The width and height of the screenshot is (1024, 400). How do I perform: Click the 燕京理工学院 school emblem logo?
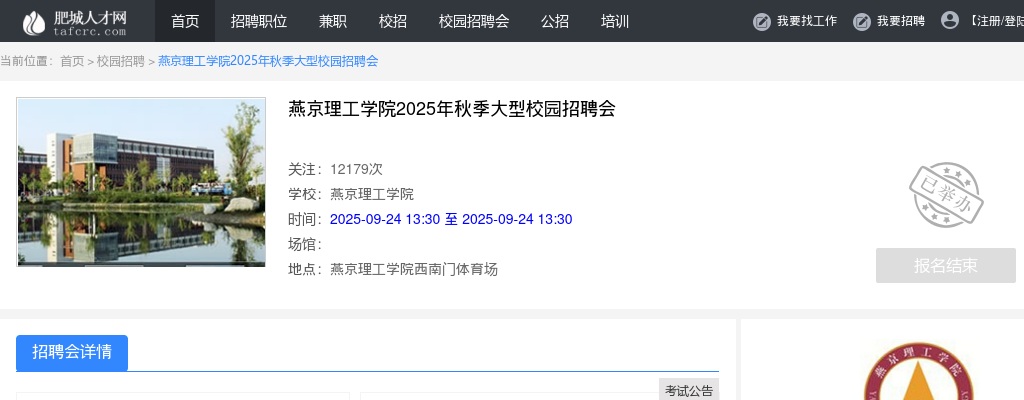point(917,375)
